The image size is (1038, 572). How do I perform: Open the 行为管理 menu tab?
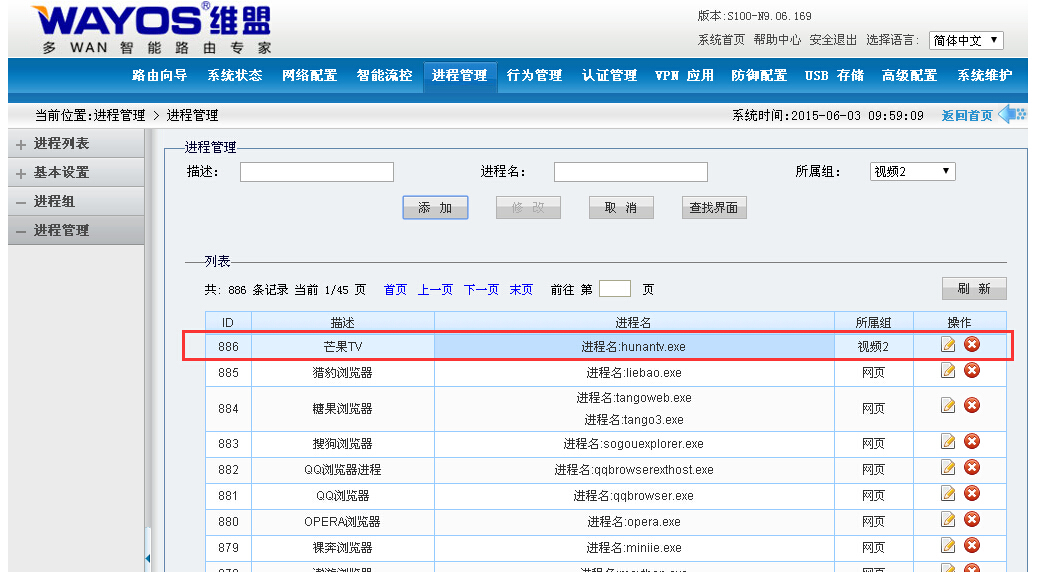click(x=534, y=76)
